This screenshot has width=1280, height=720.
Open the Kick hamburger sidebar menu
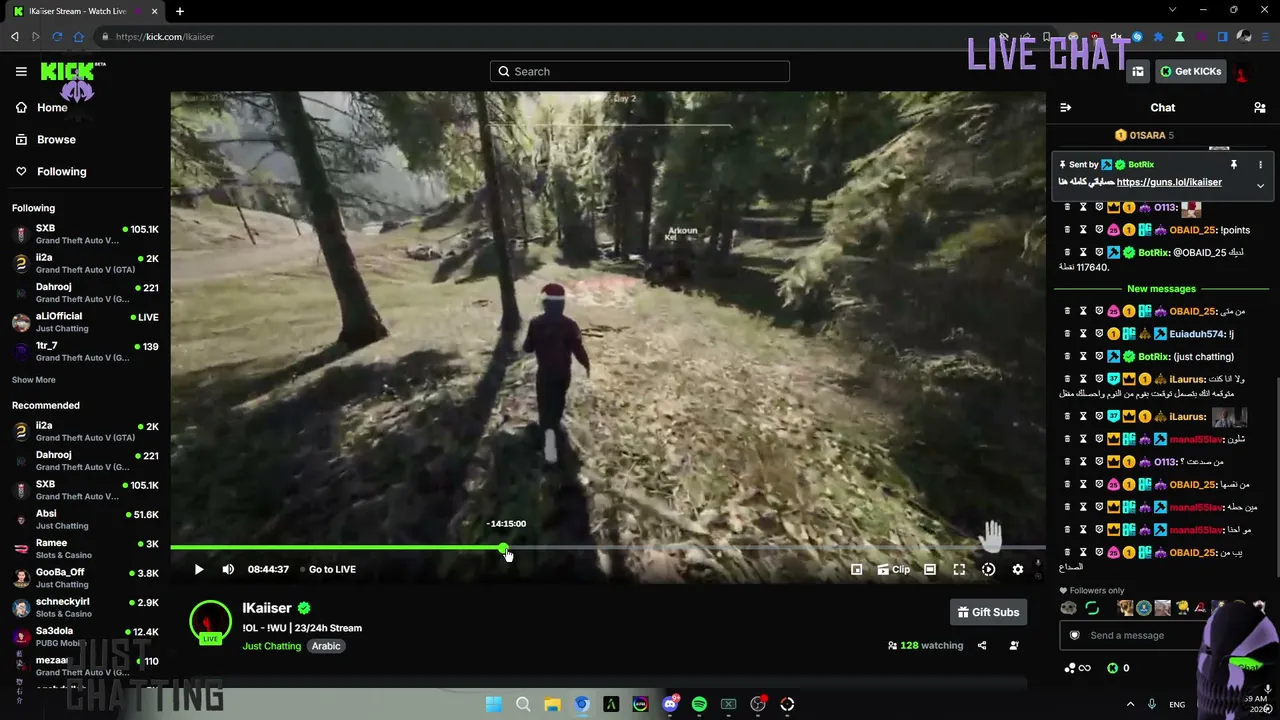tap(21, 71)
